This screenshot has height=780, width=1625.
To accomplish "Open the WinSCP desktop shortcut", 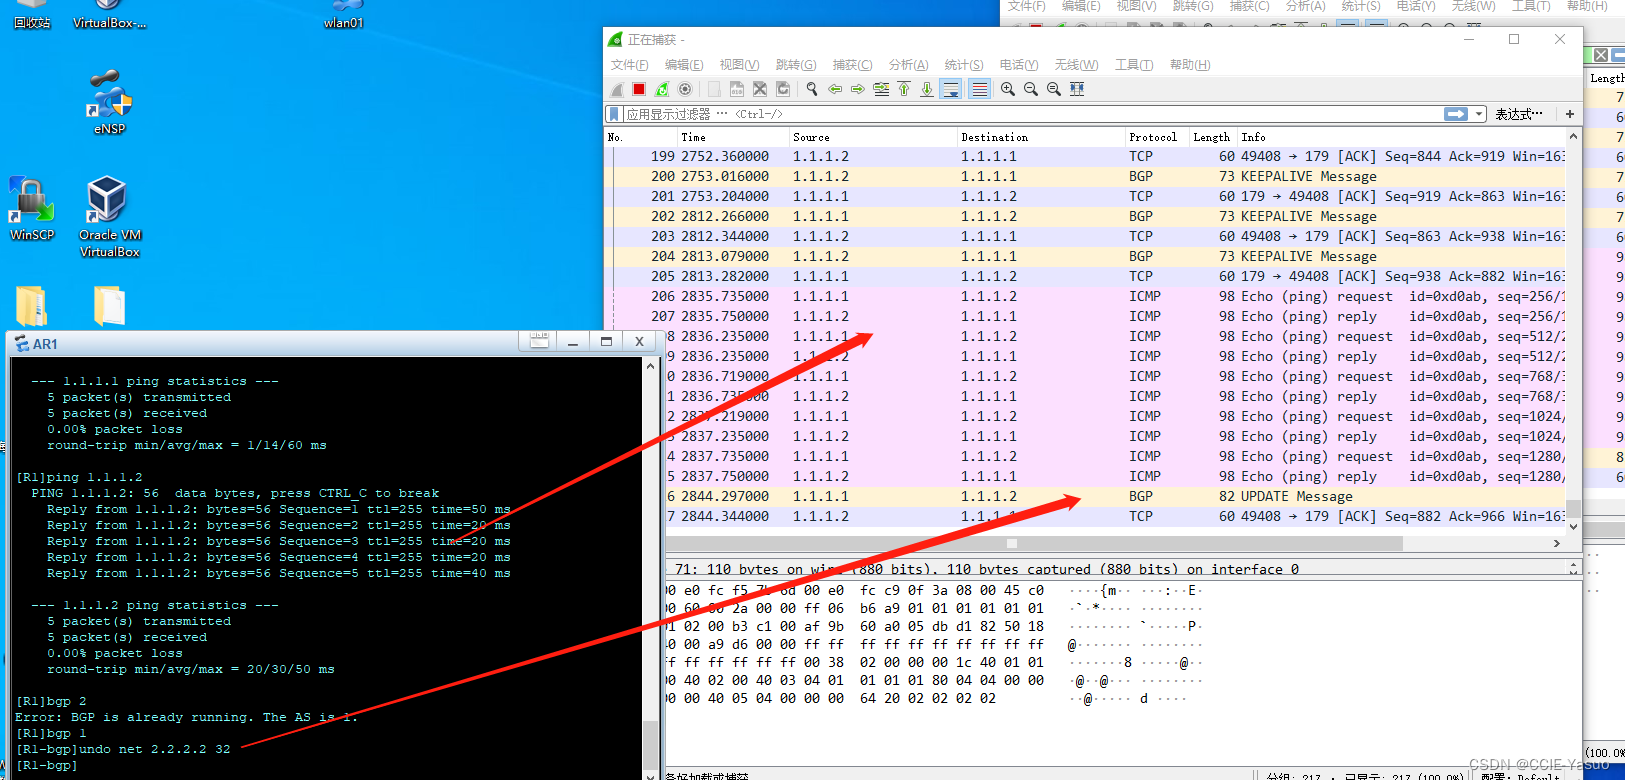I will [x=32, y=208].
